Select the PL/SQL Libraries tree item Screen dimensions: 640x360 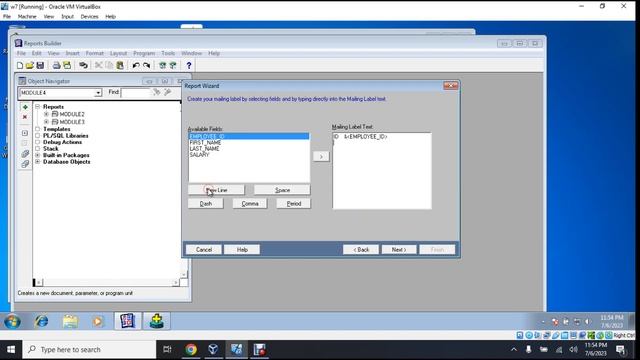(66, 136)
